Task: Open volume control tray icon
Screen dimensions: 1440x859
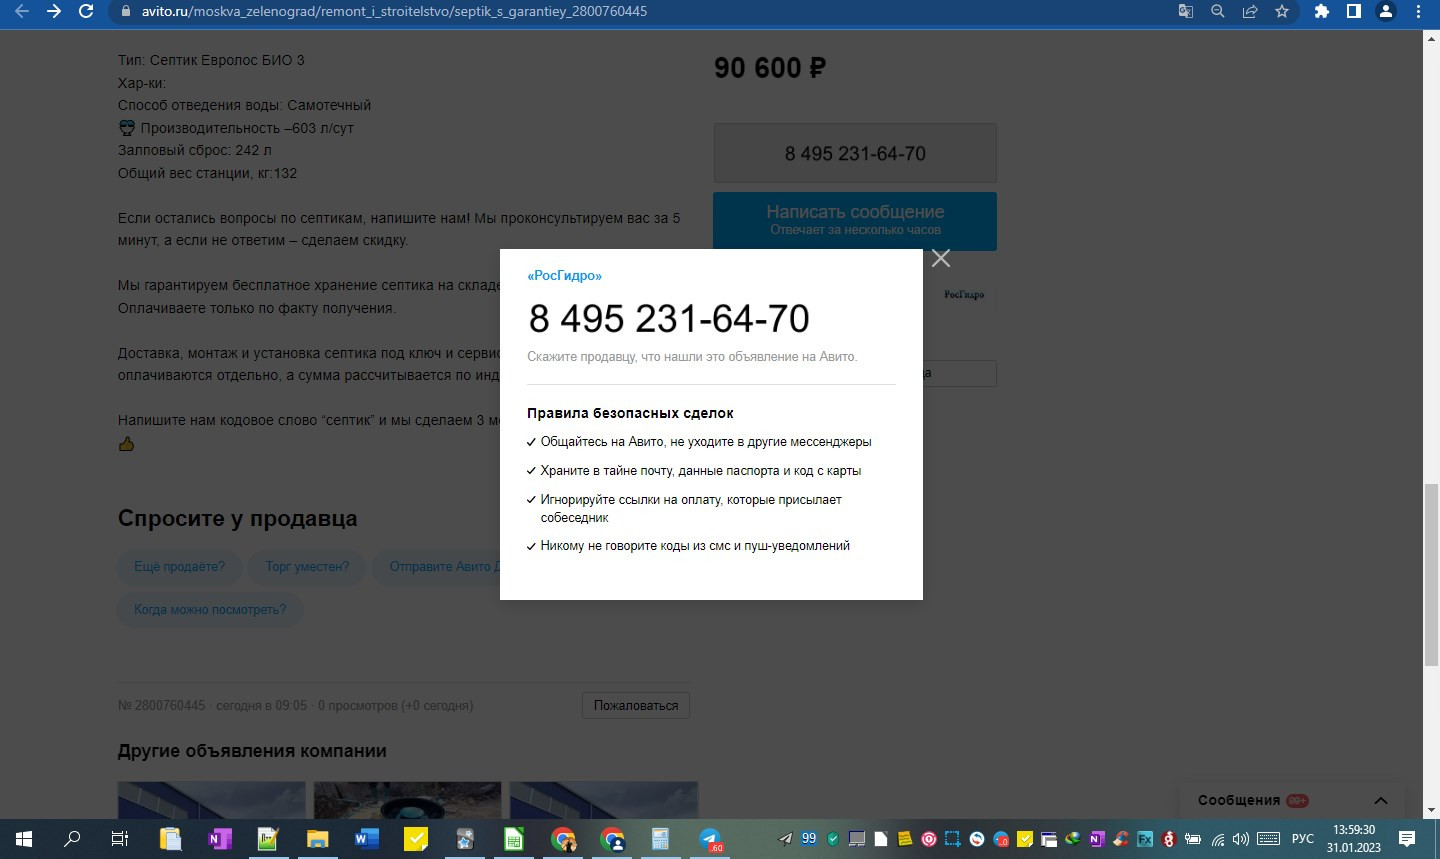Action: [1241, 839]
